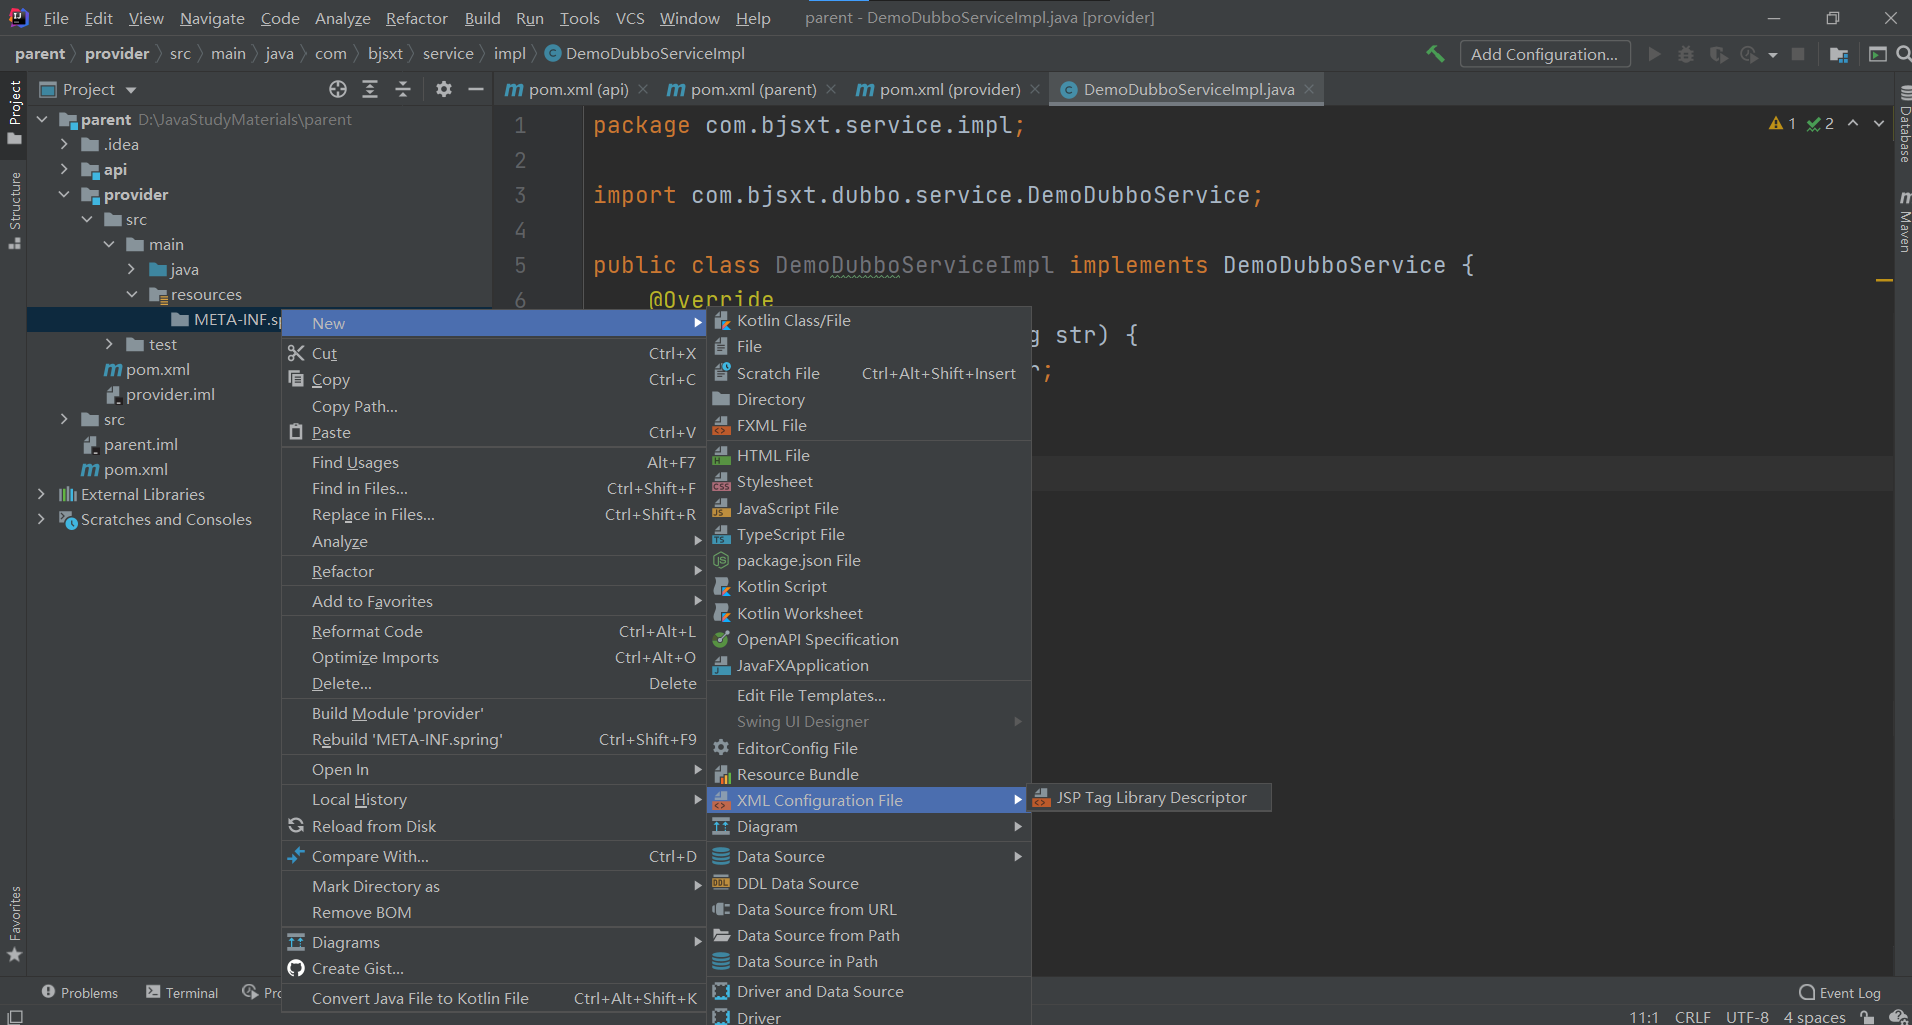
Task: Click the CRLF line separator in status bar
Action: (x=1692, y=1016)
